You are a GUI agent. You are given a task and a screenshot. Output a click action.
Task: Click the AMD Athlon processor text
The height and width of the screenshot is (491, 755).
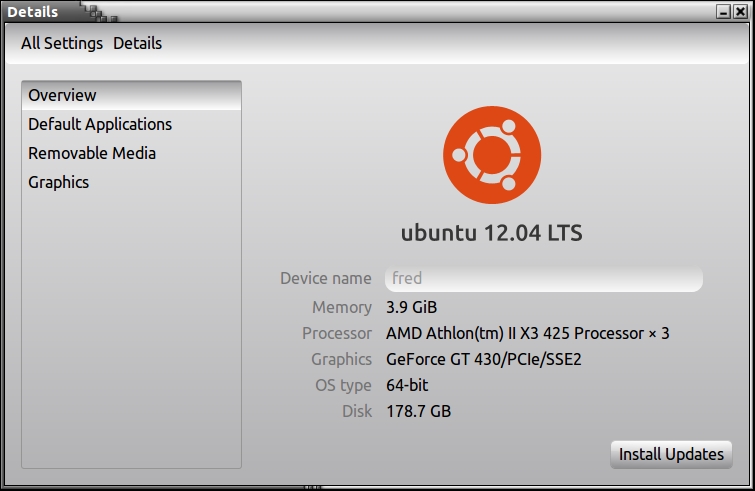[x=527, y=333]
